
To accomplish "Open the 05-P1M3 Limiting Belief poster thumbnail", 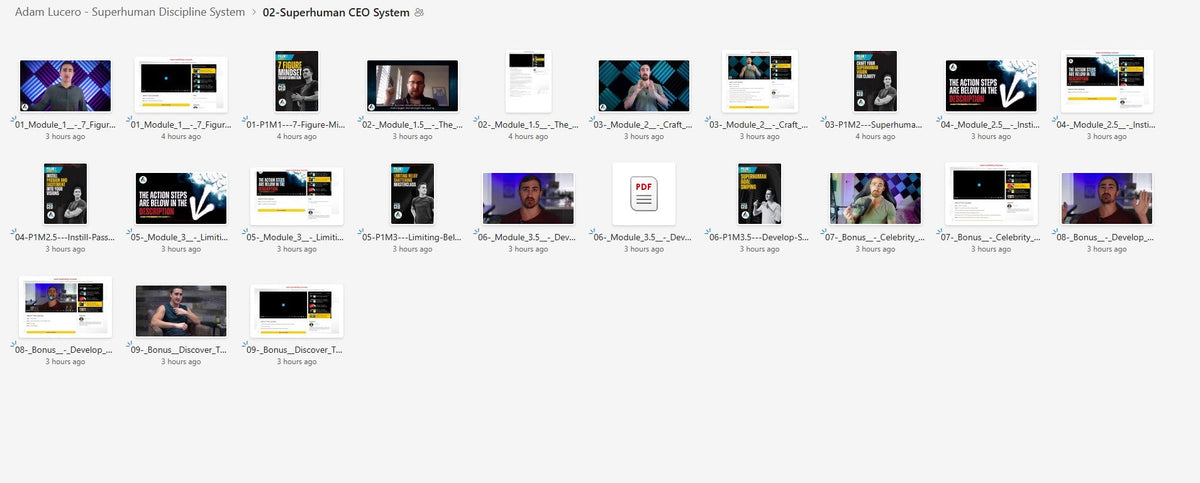I will 412,193.
